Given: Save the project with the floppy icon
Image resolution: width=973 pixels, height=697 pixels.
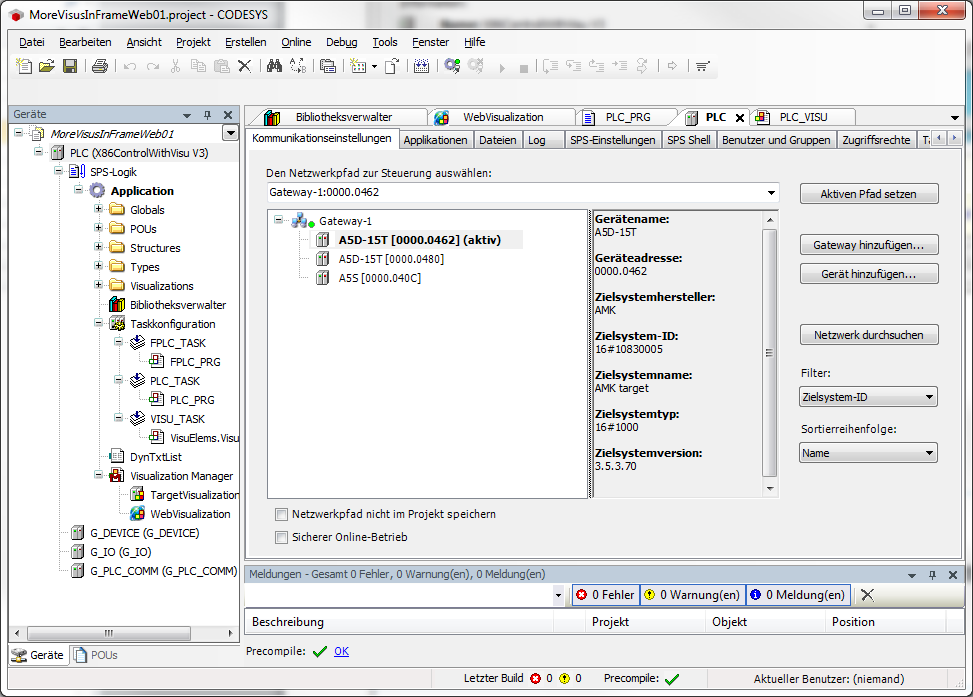Looking at the screenshot, I should pyautogui.click(x=70, y=66).
